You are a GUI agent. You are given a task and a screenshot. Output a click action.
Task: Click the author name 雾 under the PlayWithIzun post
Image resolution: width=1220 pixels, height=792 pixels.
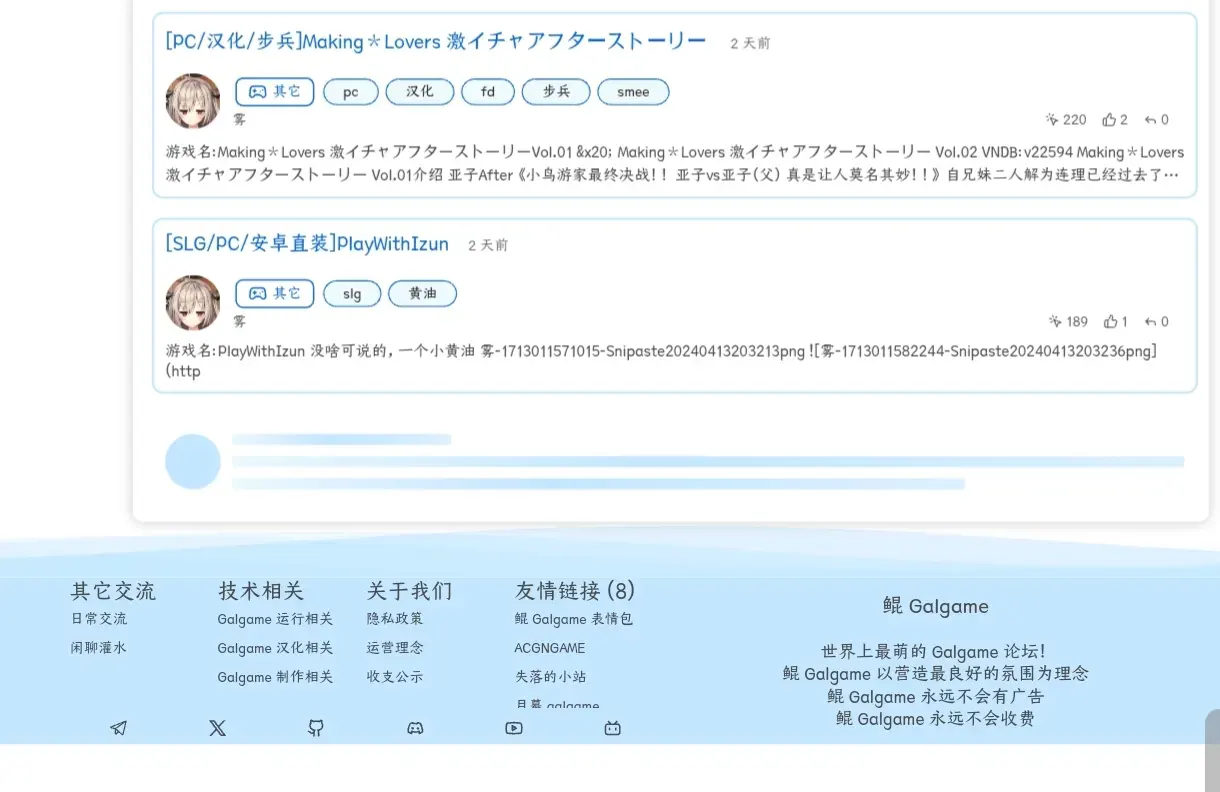tap(240, 322)
